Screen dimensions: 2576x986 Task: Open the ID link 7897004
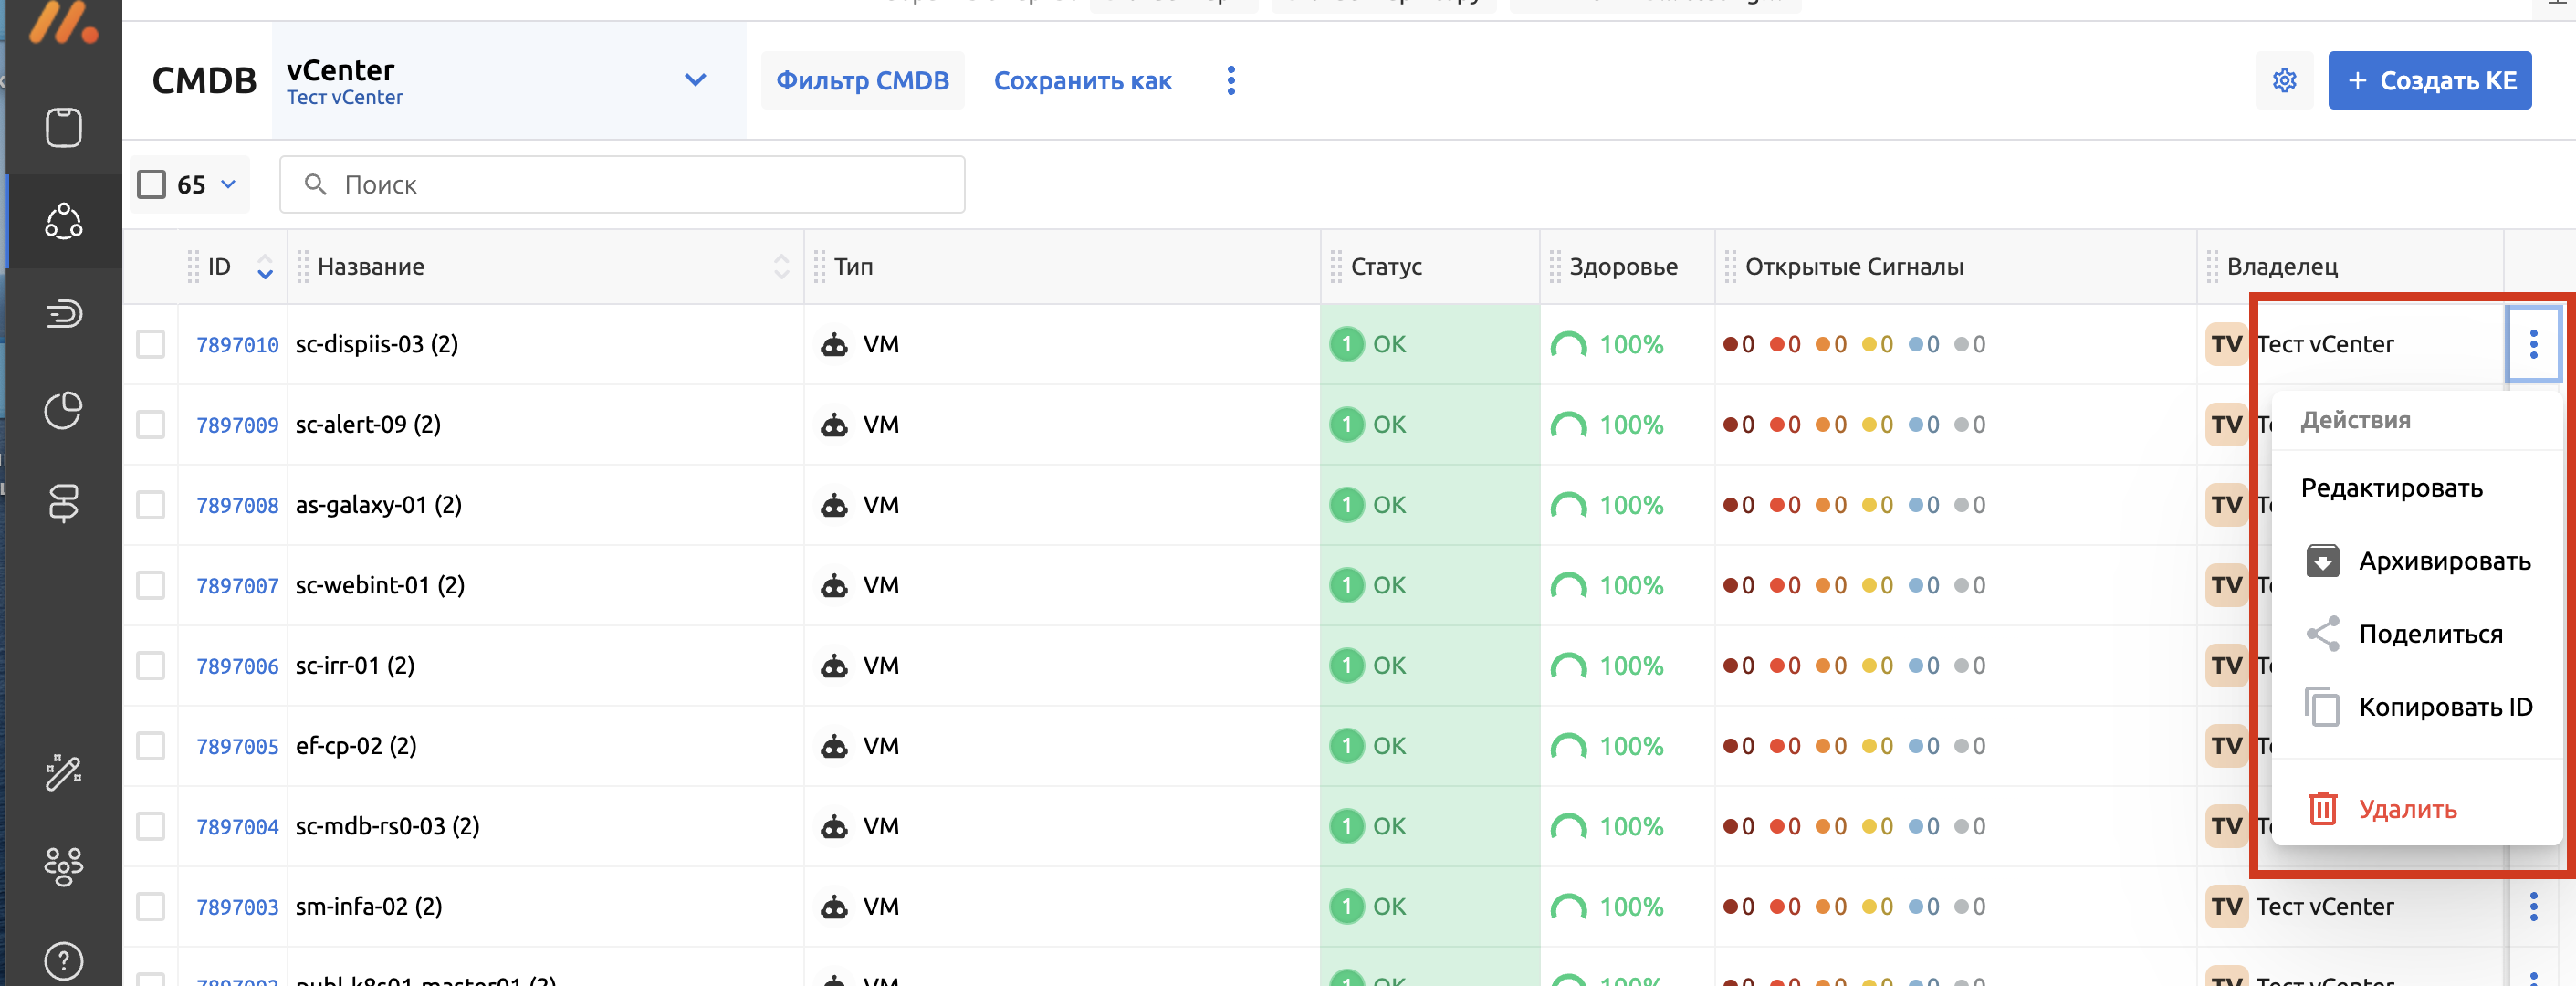coord(237,827)
